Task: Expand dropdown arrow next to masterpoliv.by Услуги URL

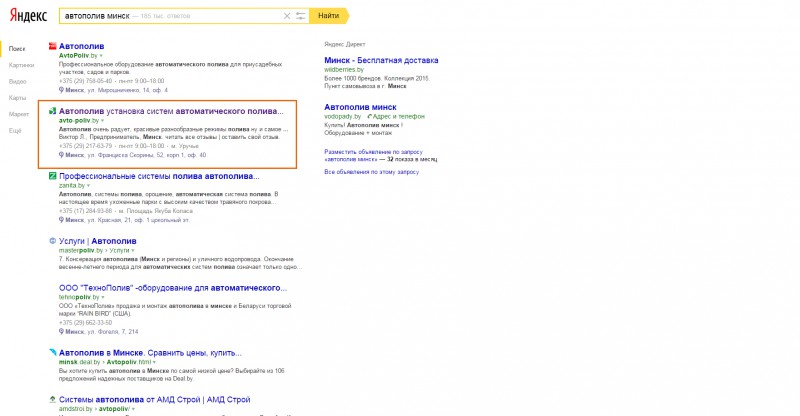Action: click(133, 251)
